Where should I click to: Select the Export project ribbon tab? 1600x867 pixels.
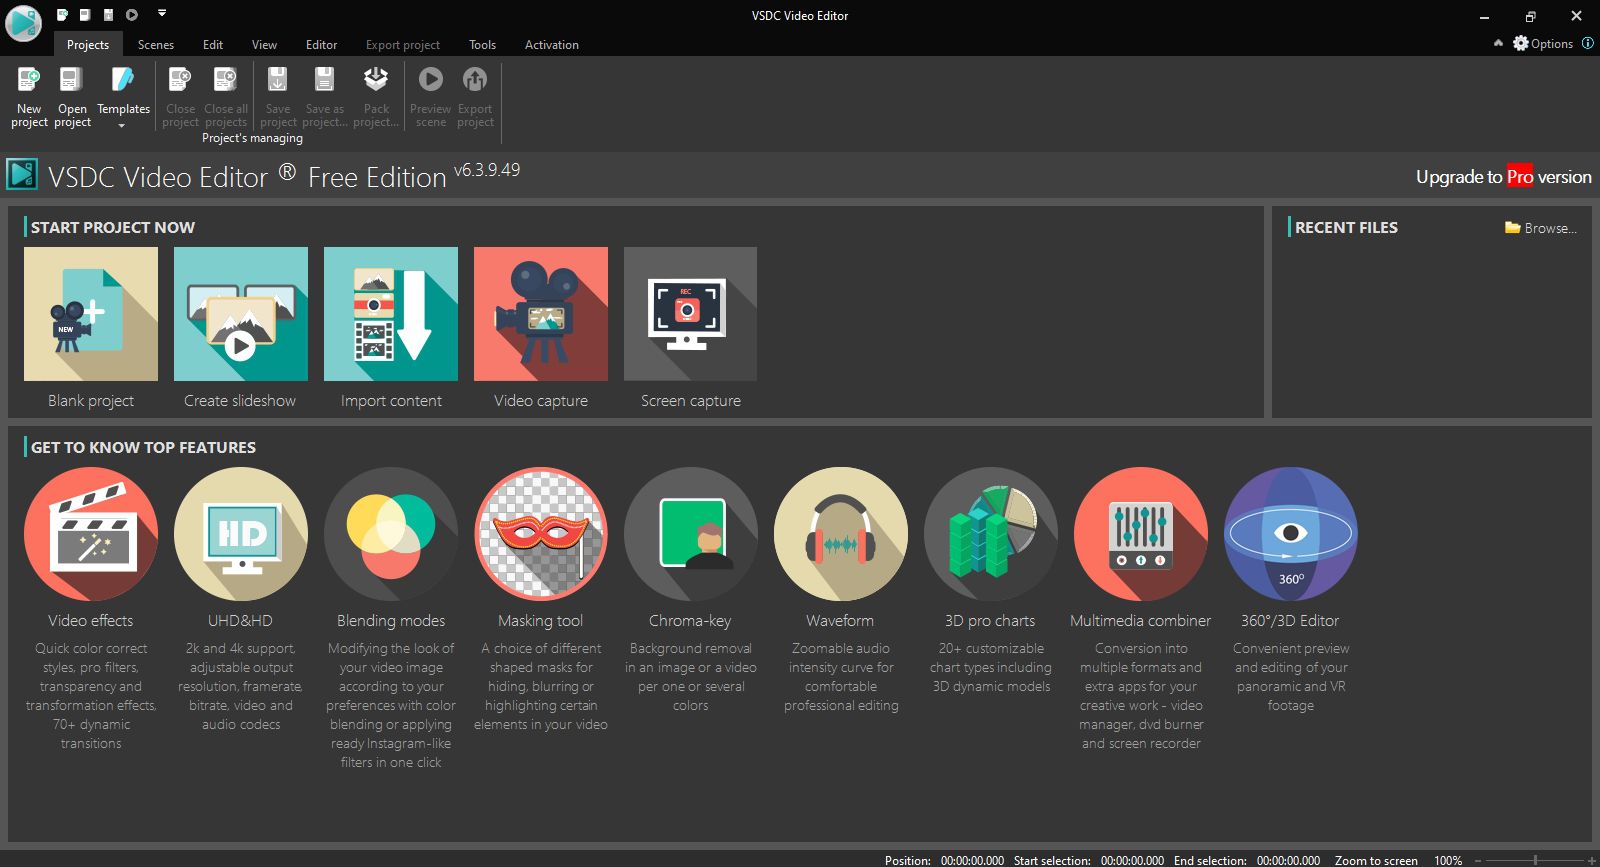pos(403,44)
